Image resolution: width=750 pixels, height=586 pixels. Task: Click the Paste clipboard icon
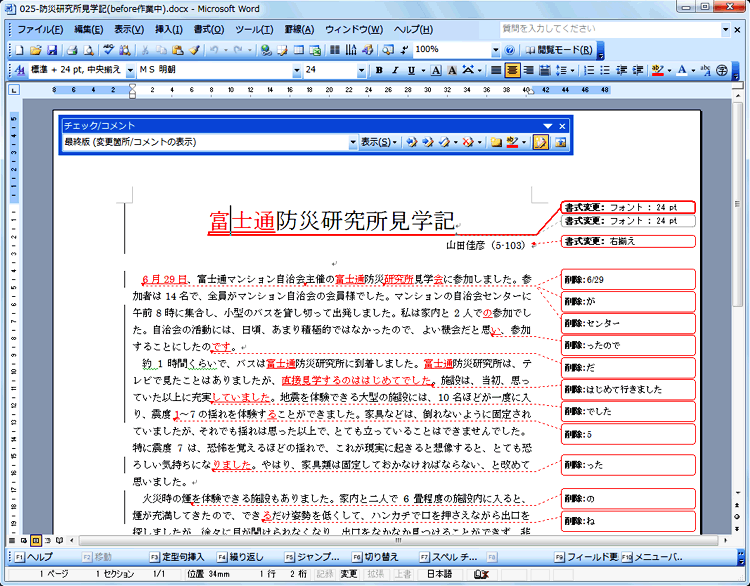tap(178, 50)
